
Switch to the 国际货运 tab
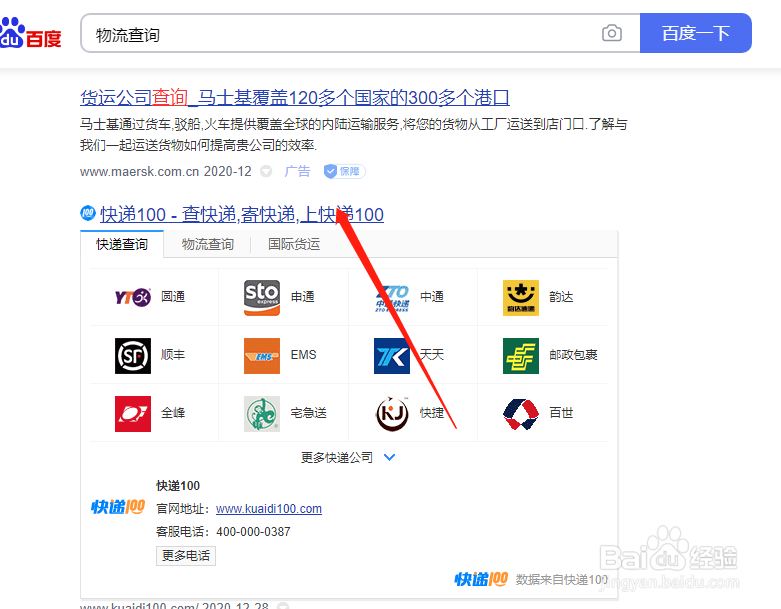tap(294, 244)
